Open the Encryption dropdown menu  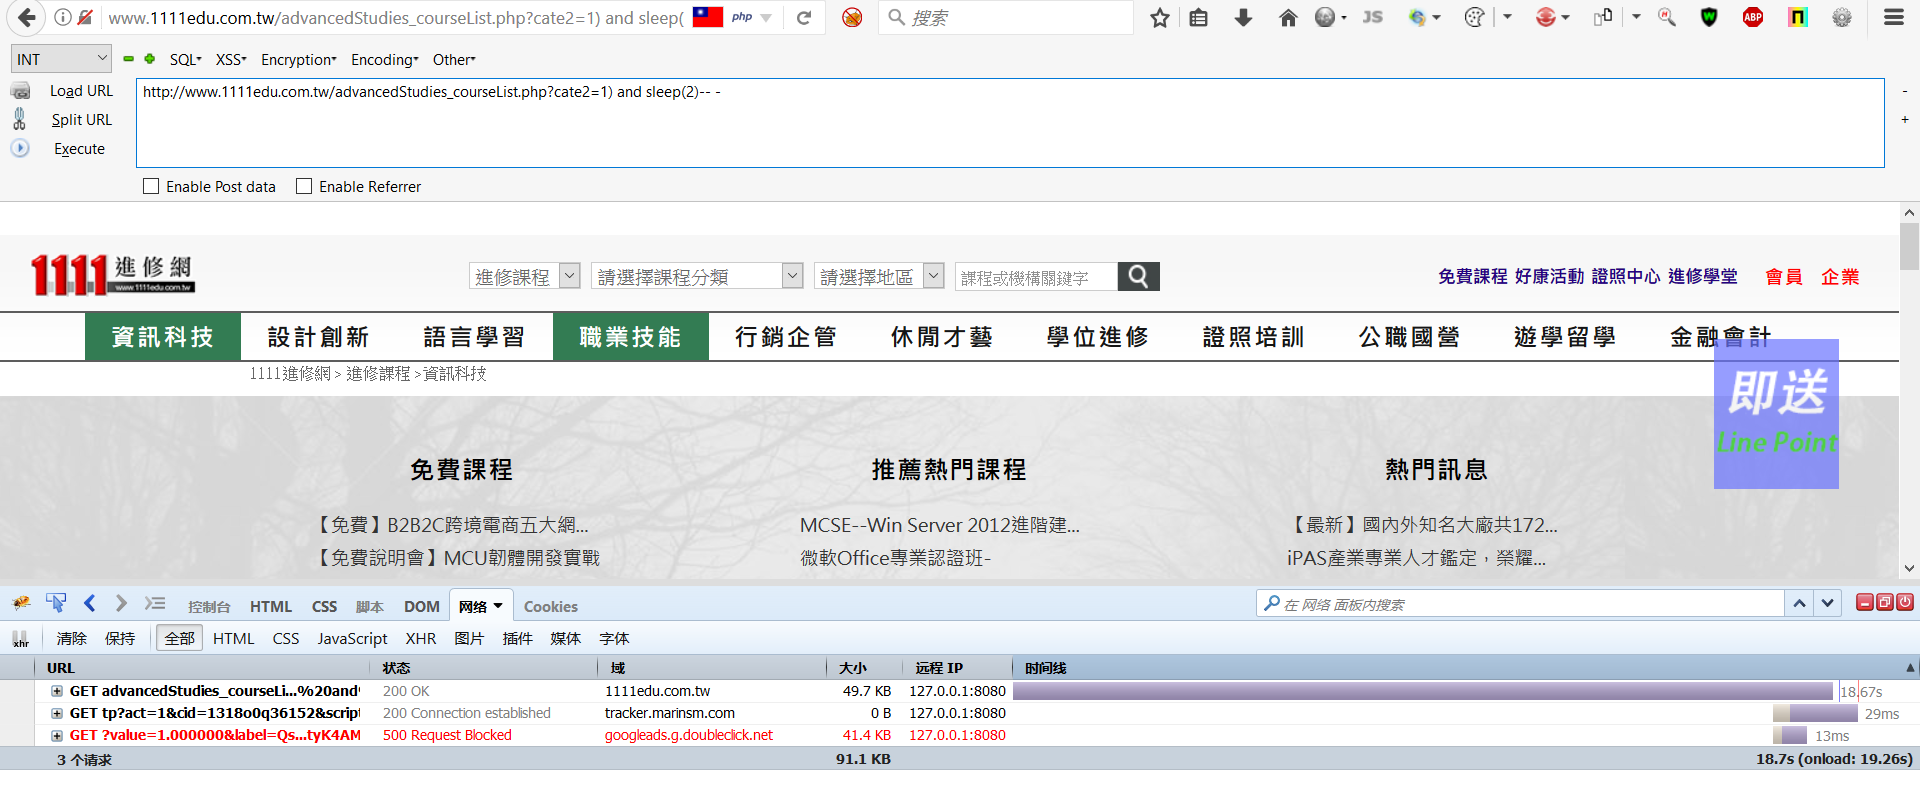coord(299,60)
